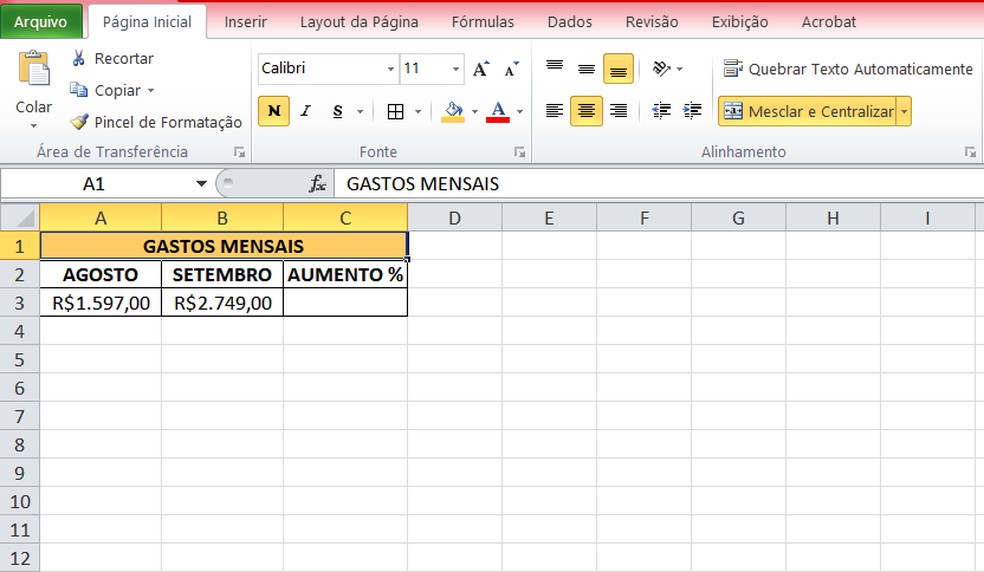This screenshot has width=984, height=572.
Task: Toggle italic I formatting
Action: (306, 111)
